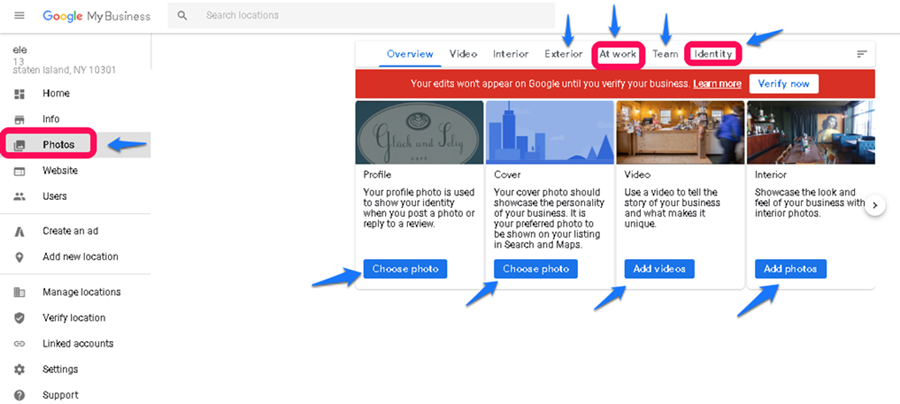Open the Video card thumbnail

tap(680, 133)
